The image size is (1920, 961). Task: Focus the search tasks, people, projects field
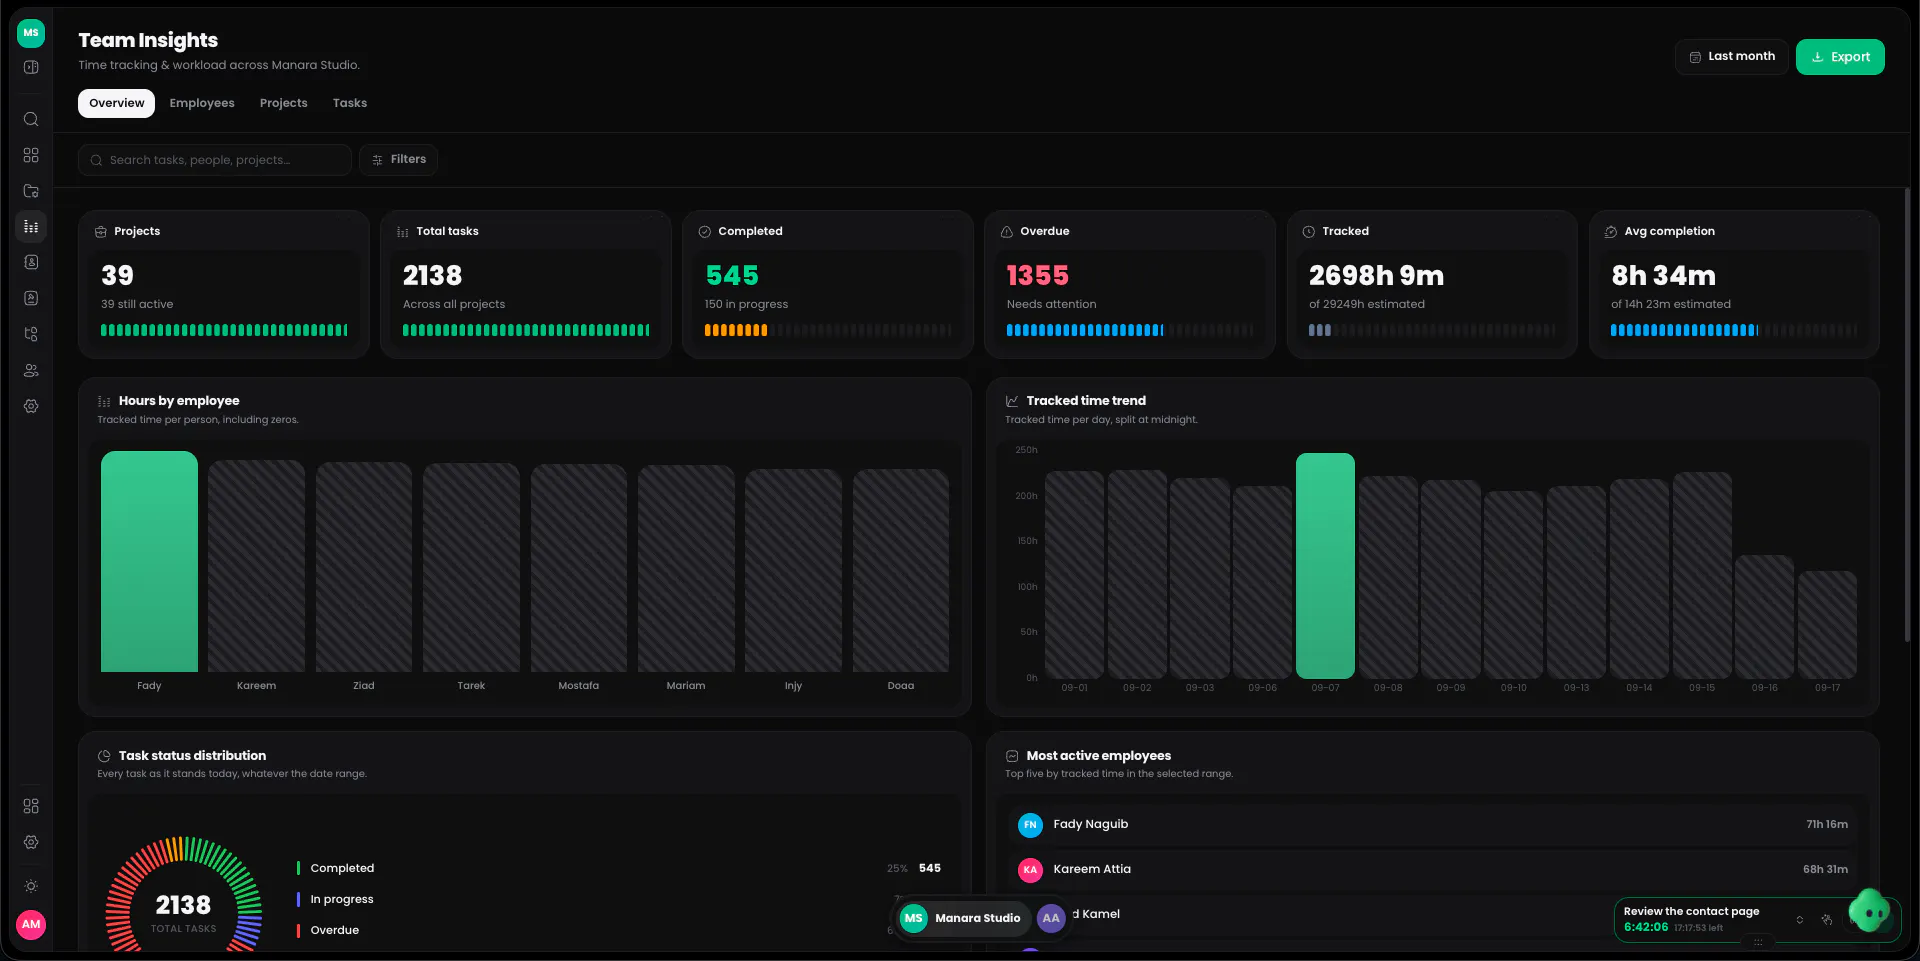pyautogui.click(x=215, y=160)
